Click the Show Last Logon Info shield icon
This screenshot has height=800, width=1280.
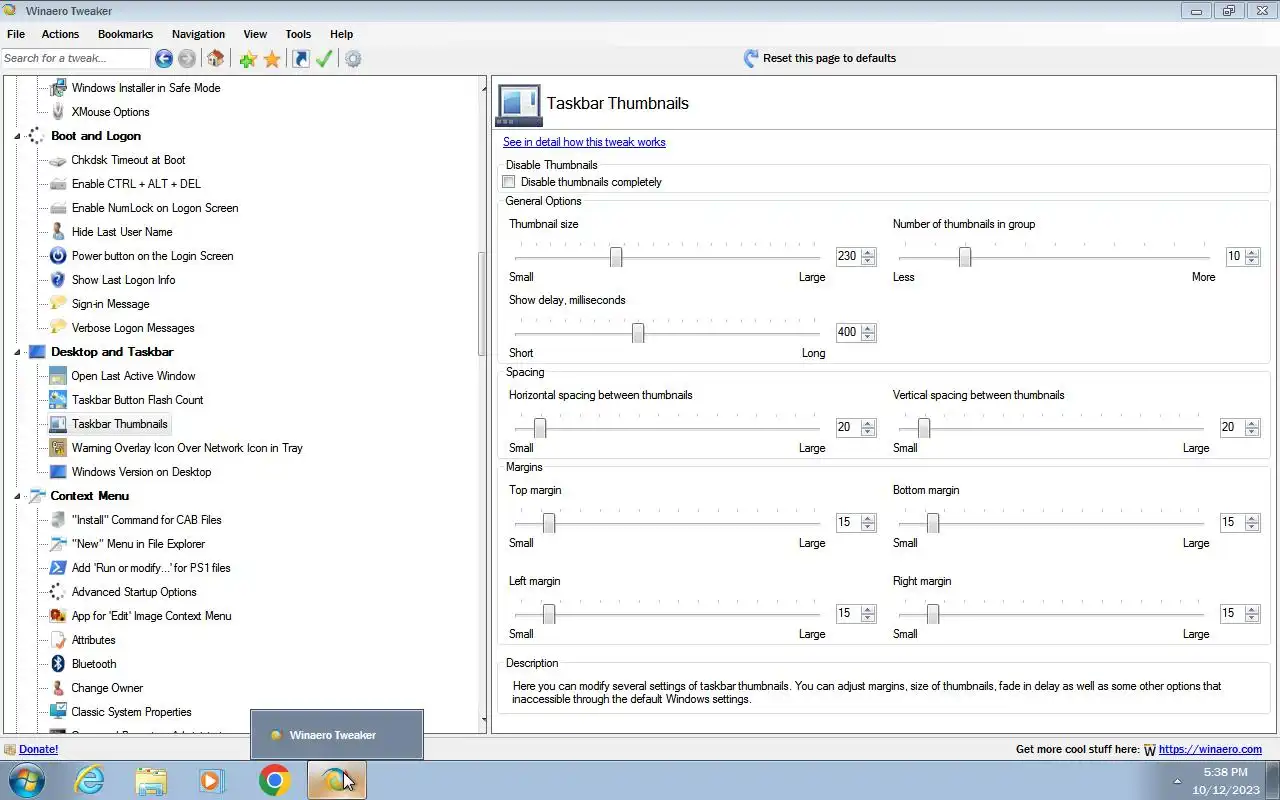[58, 280]
